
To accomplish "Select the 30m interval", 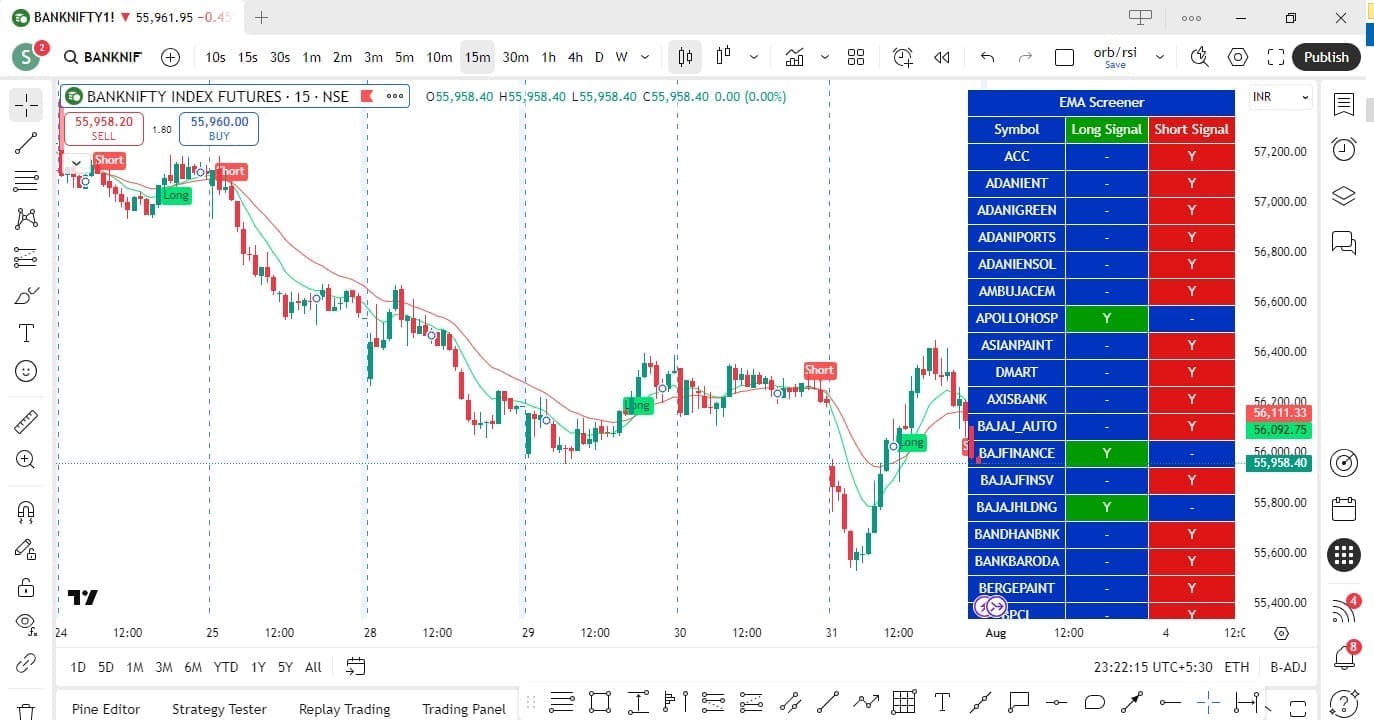I will pyautogui.click(x=515, y=57).
